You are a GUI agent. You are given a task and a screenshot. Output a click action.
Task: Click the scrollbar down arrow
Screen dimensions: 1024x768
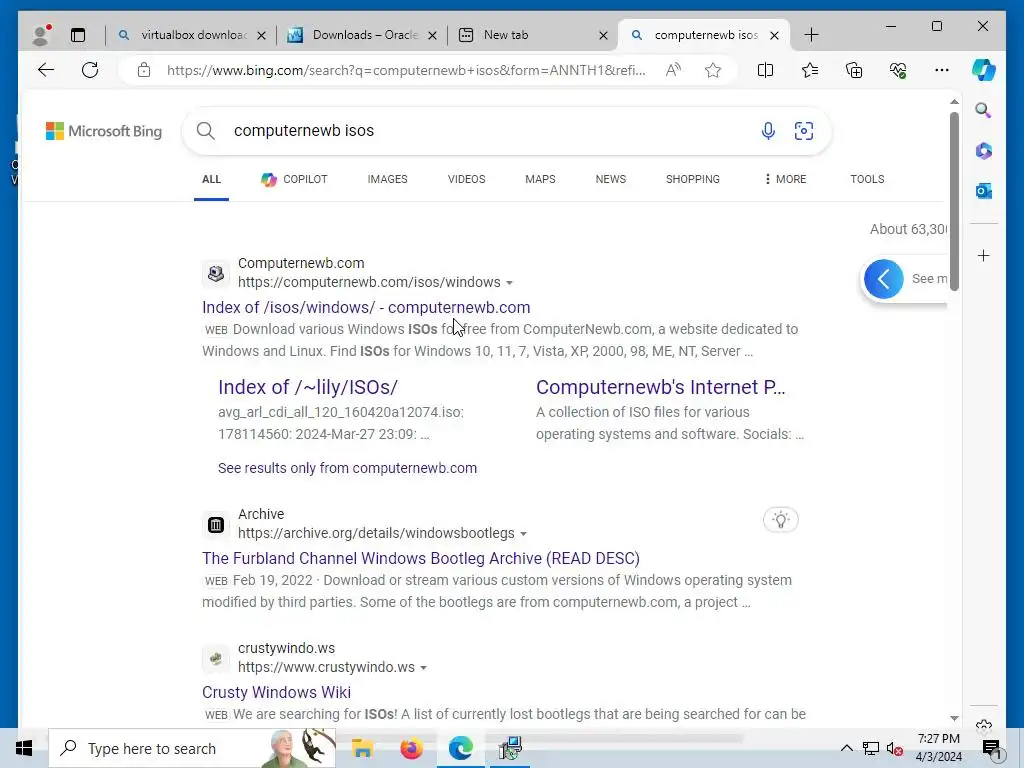pos(954,718)
